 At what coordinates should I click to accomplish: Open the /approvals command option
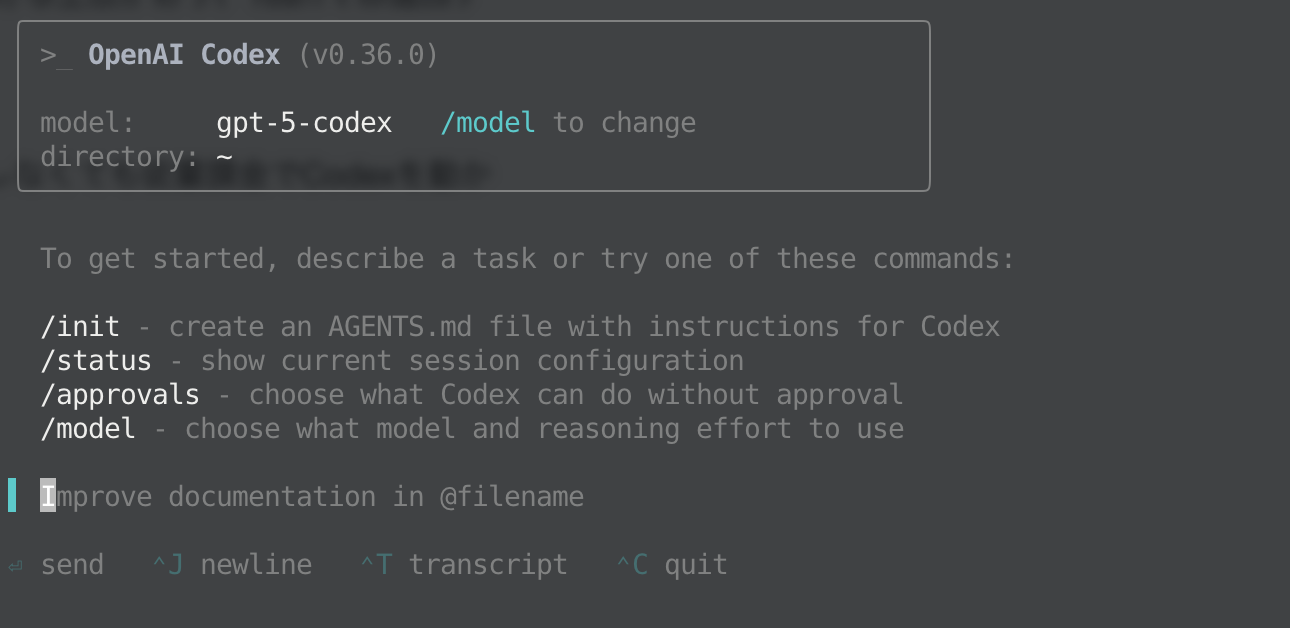tap(119, 394)
